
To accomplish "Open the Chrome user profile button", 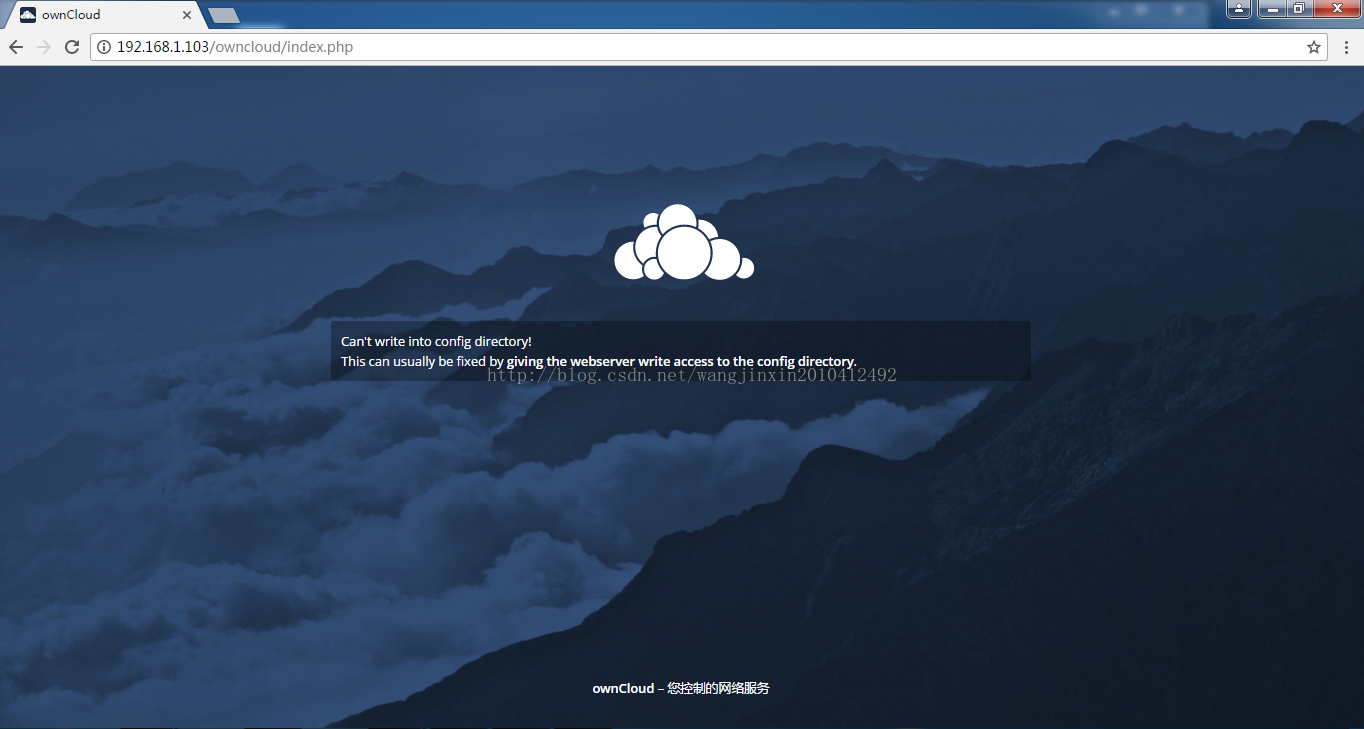I will [x=1239, y=8].
